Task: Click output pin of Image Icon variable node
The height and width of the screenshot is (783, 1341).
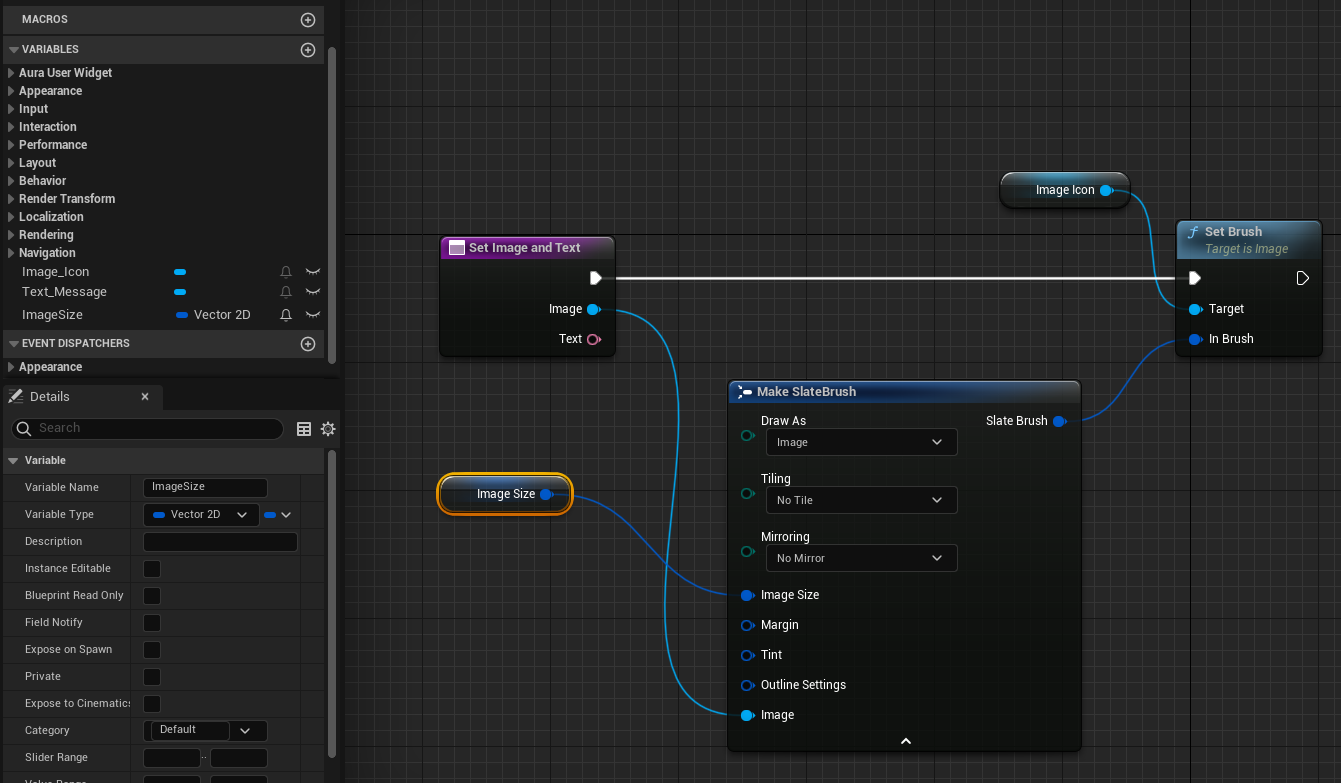Action: (x=1106, y=190)
